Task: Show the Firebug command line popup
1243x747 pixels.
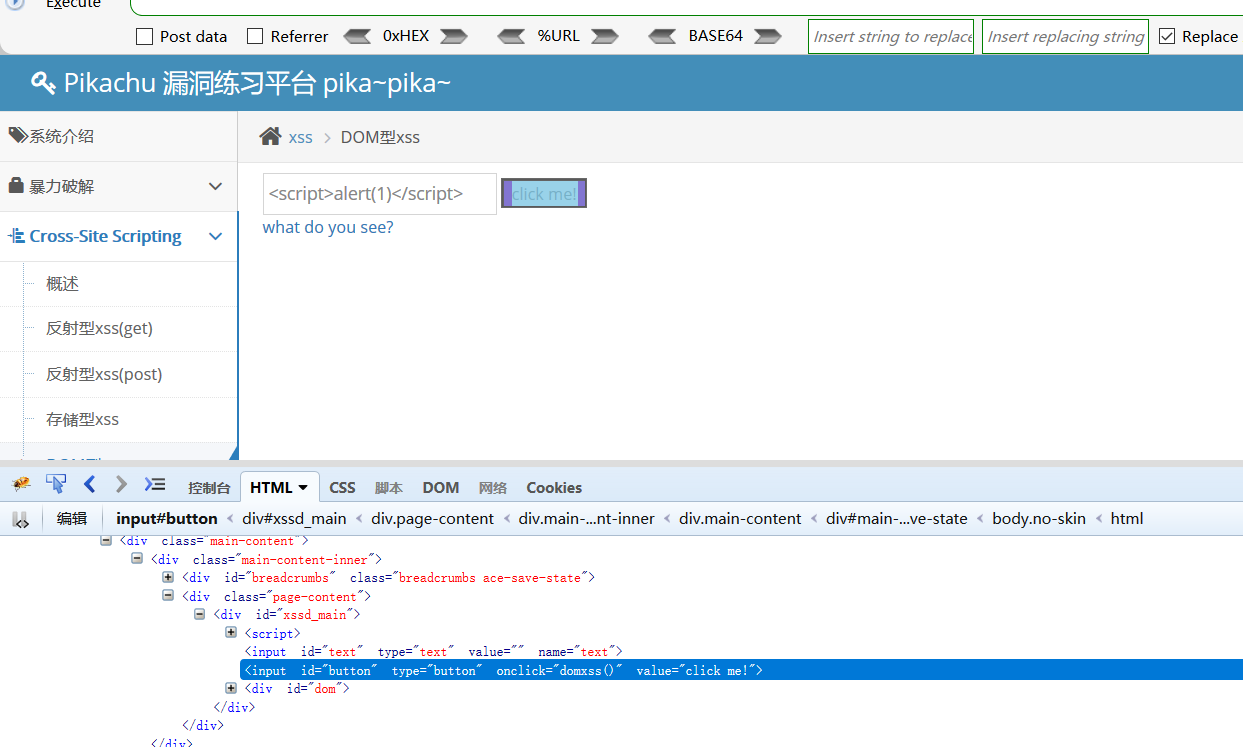Action: pos(155,485)
